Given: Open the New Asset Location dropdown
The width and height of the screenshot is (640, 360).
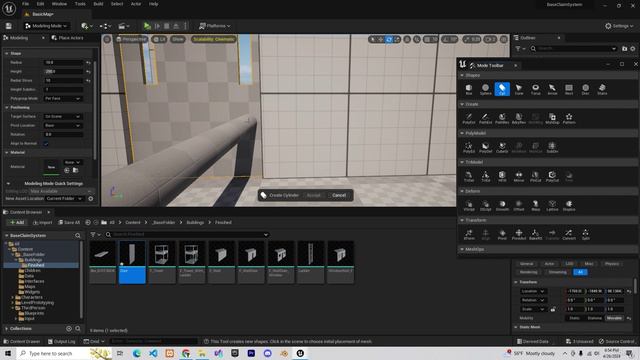Looking at the screenshot, I should coord(64,199).
